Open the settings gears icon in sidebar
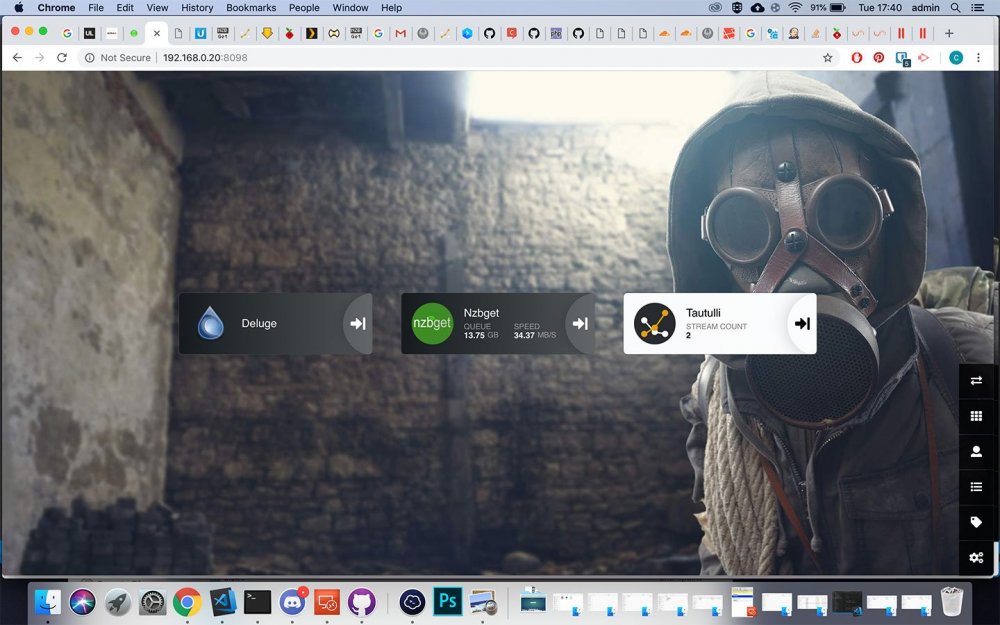 (976, 557)
